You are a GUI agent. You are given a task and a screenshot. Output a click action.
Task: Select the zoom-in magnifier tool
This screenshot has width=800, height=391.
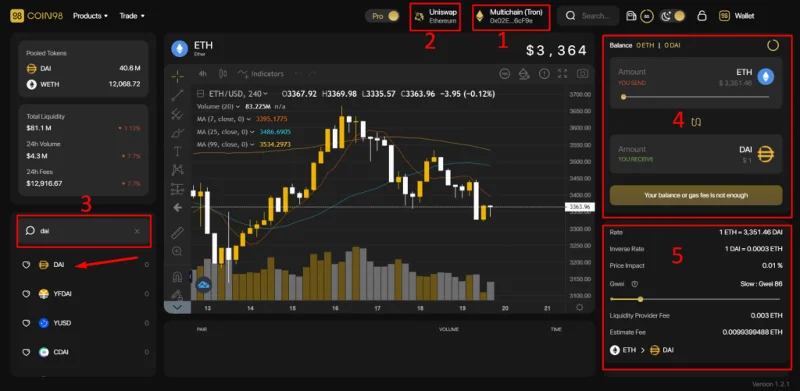pyautogui.click(x=178, y=251)
